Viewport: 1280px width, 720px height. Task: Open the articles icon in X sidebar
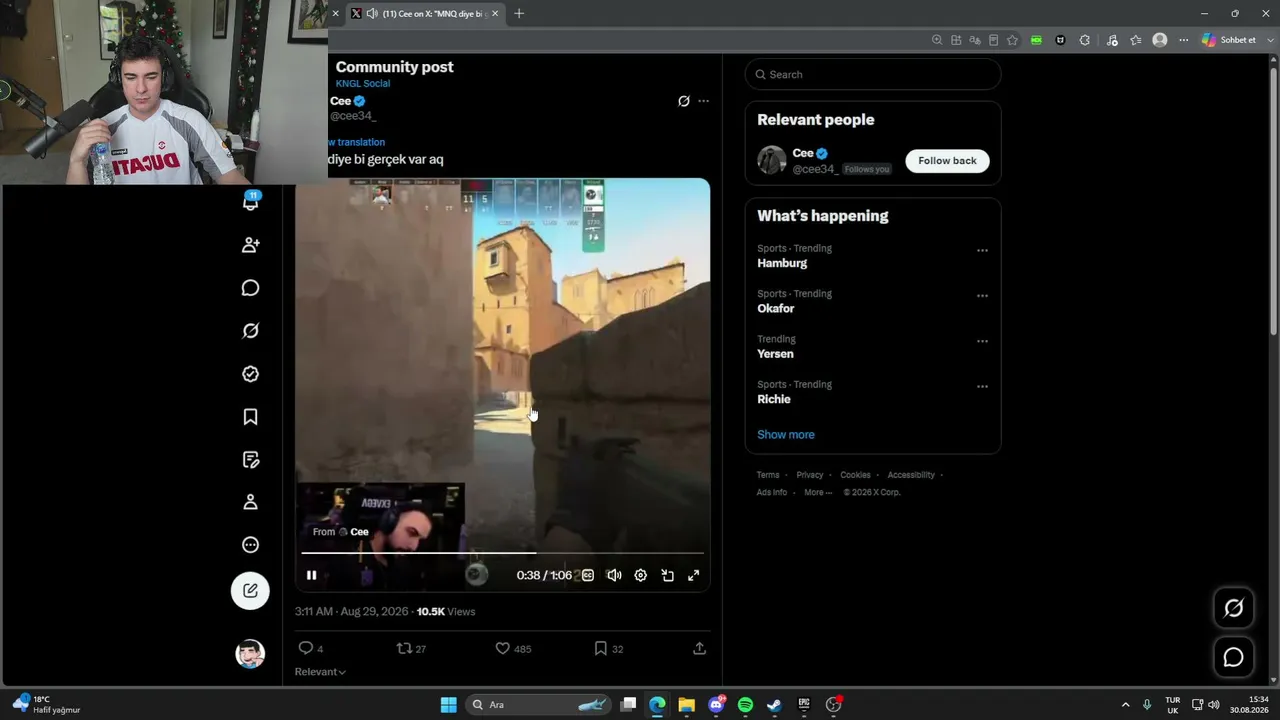251,460
